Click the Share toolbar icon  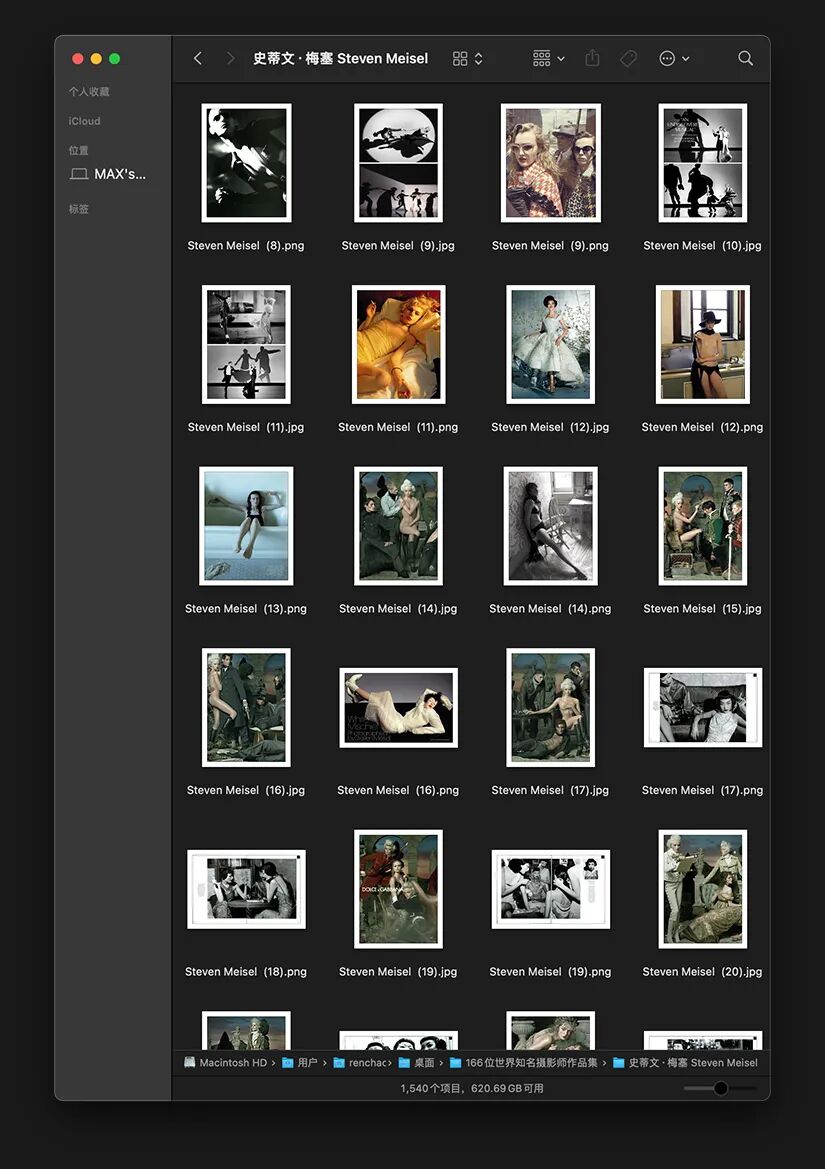[592, 58]
